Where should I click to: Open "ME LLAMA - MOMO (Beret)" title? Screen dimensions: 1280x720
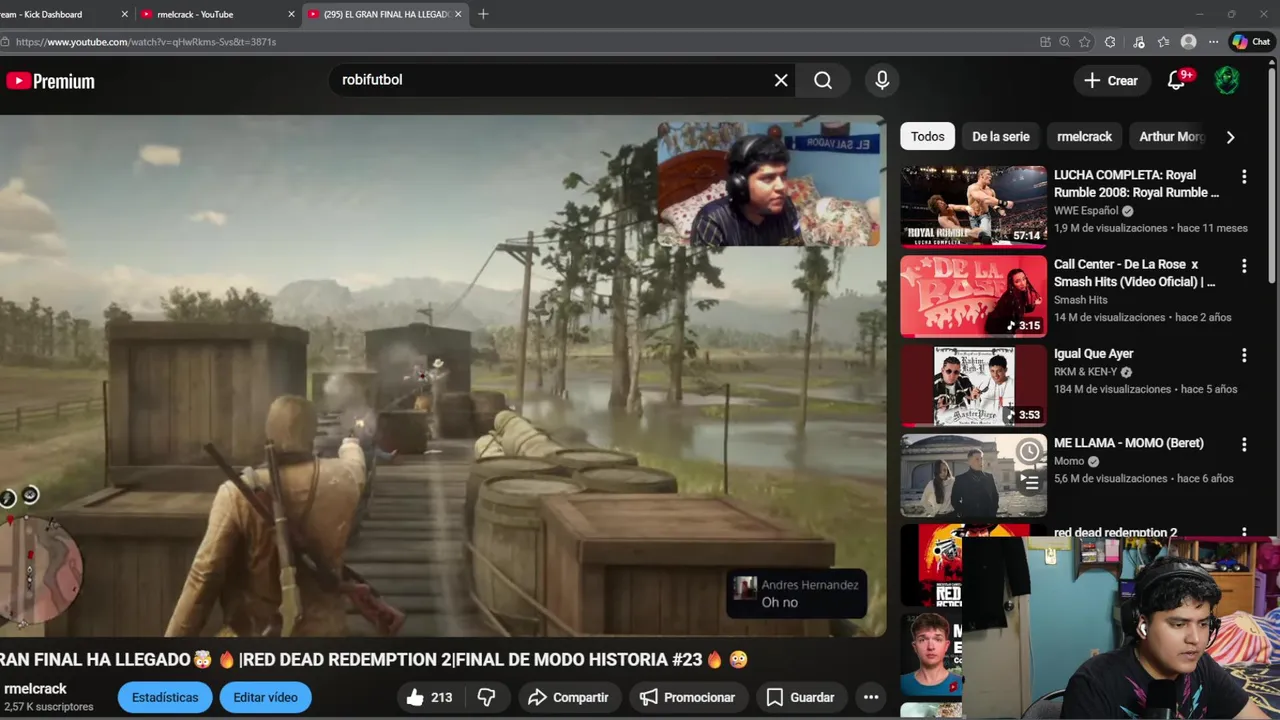tap(1129, 443)
